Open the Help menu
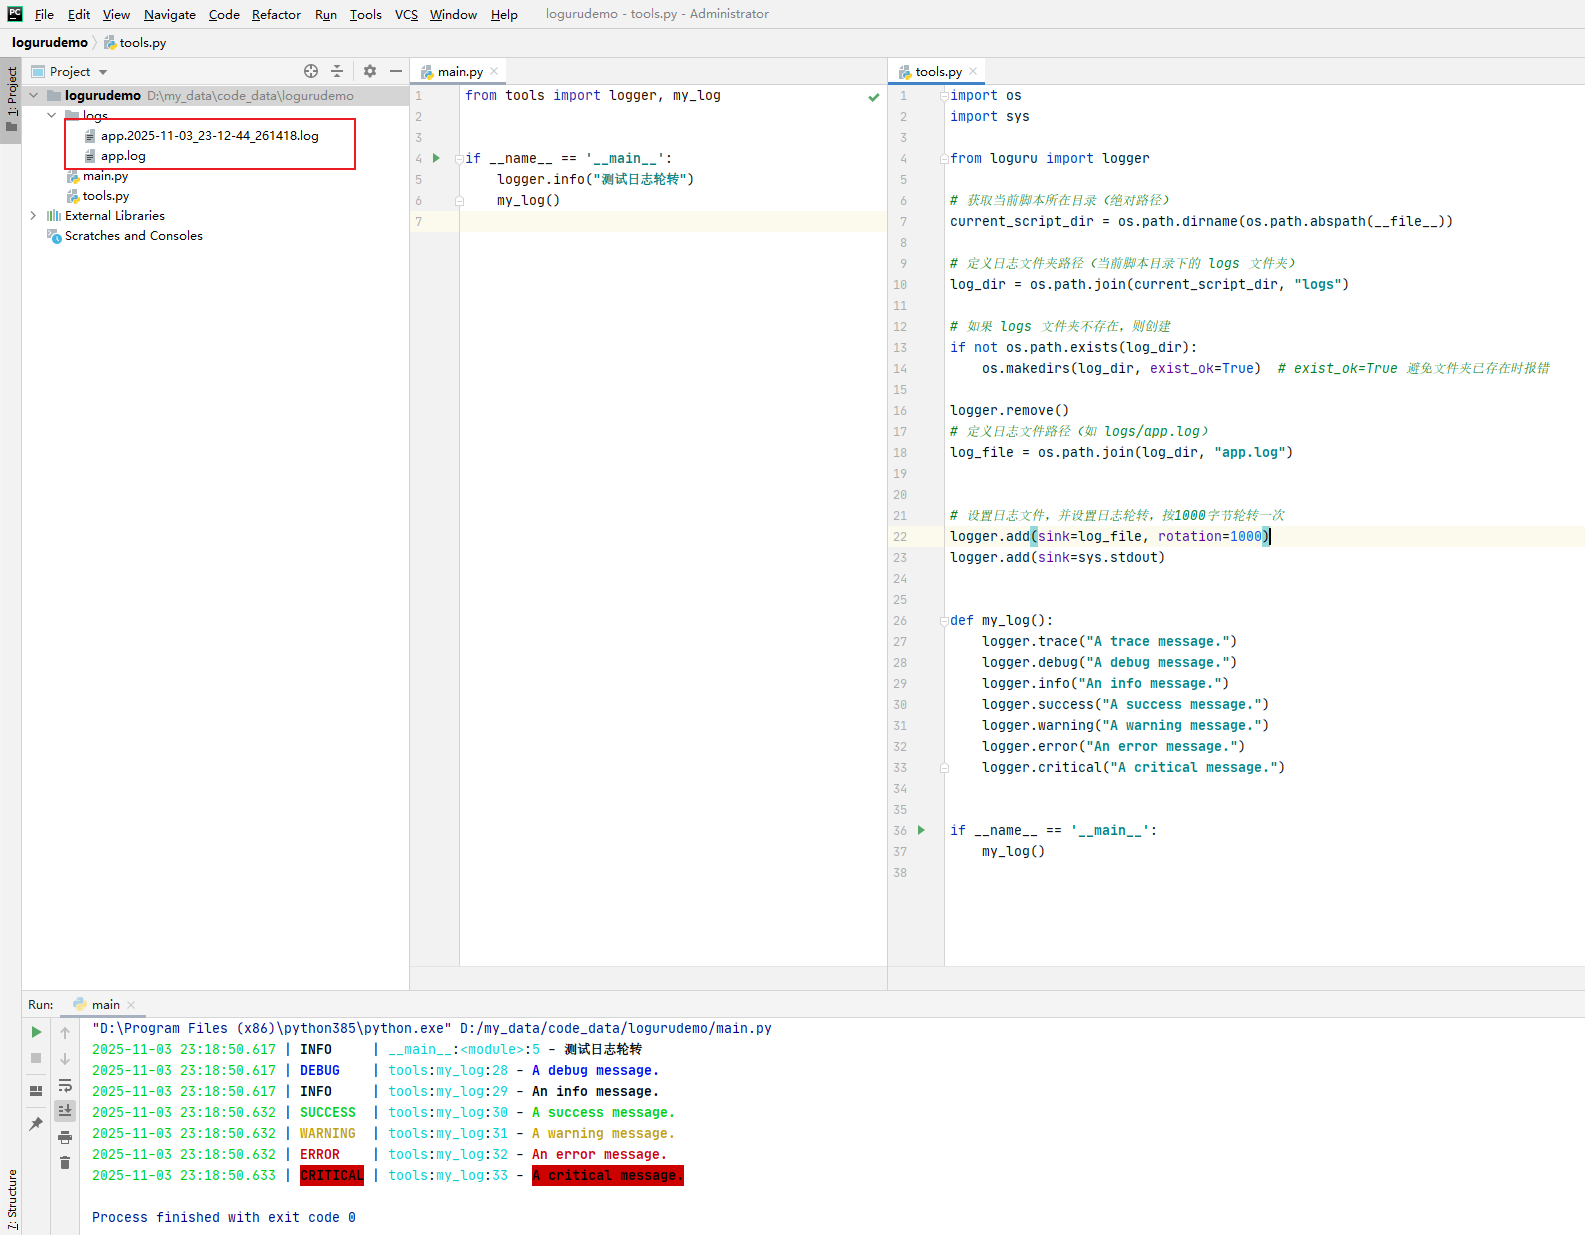 [504, 14]
